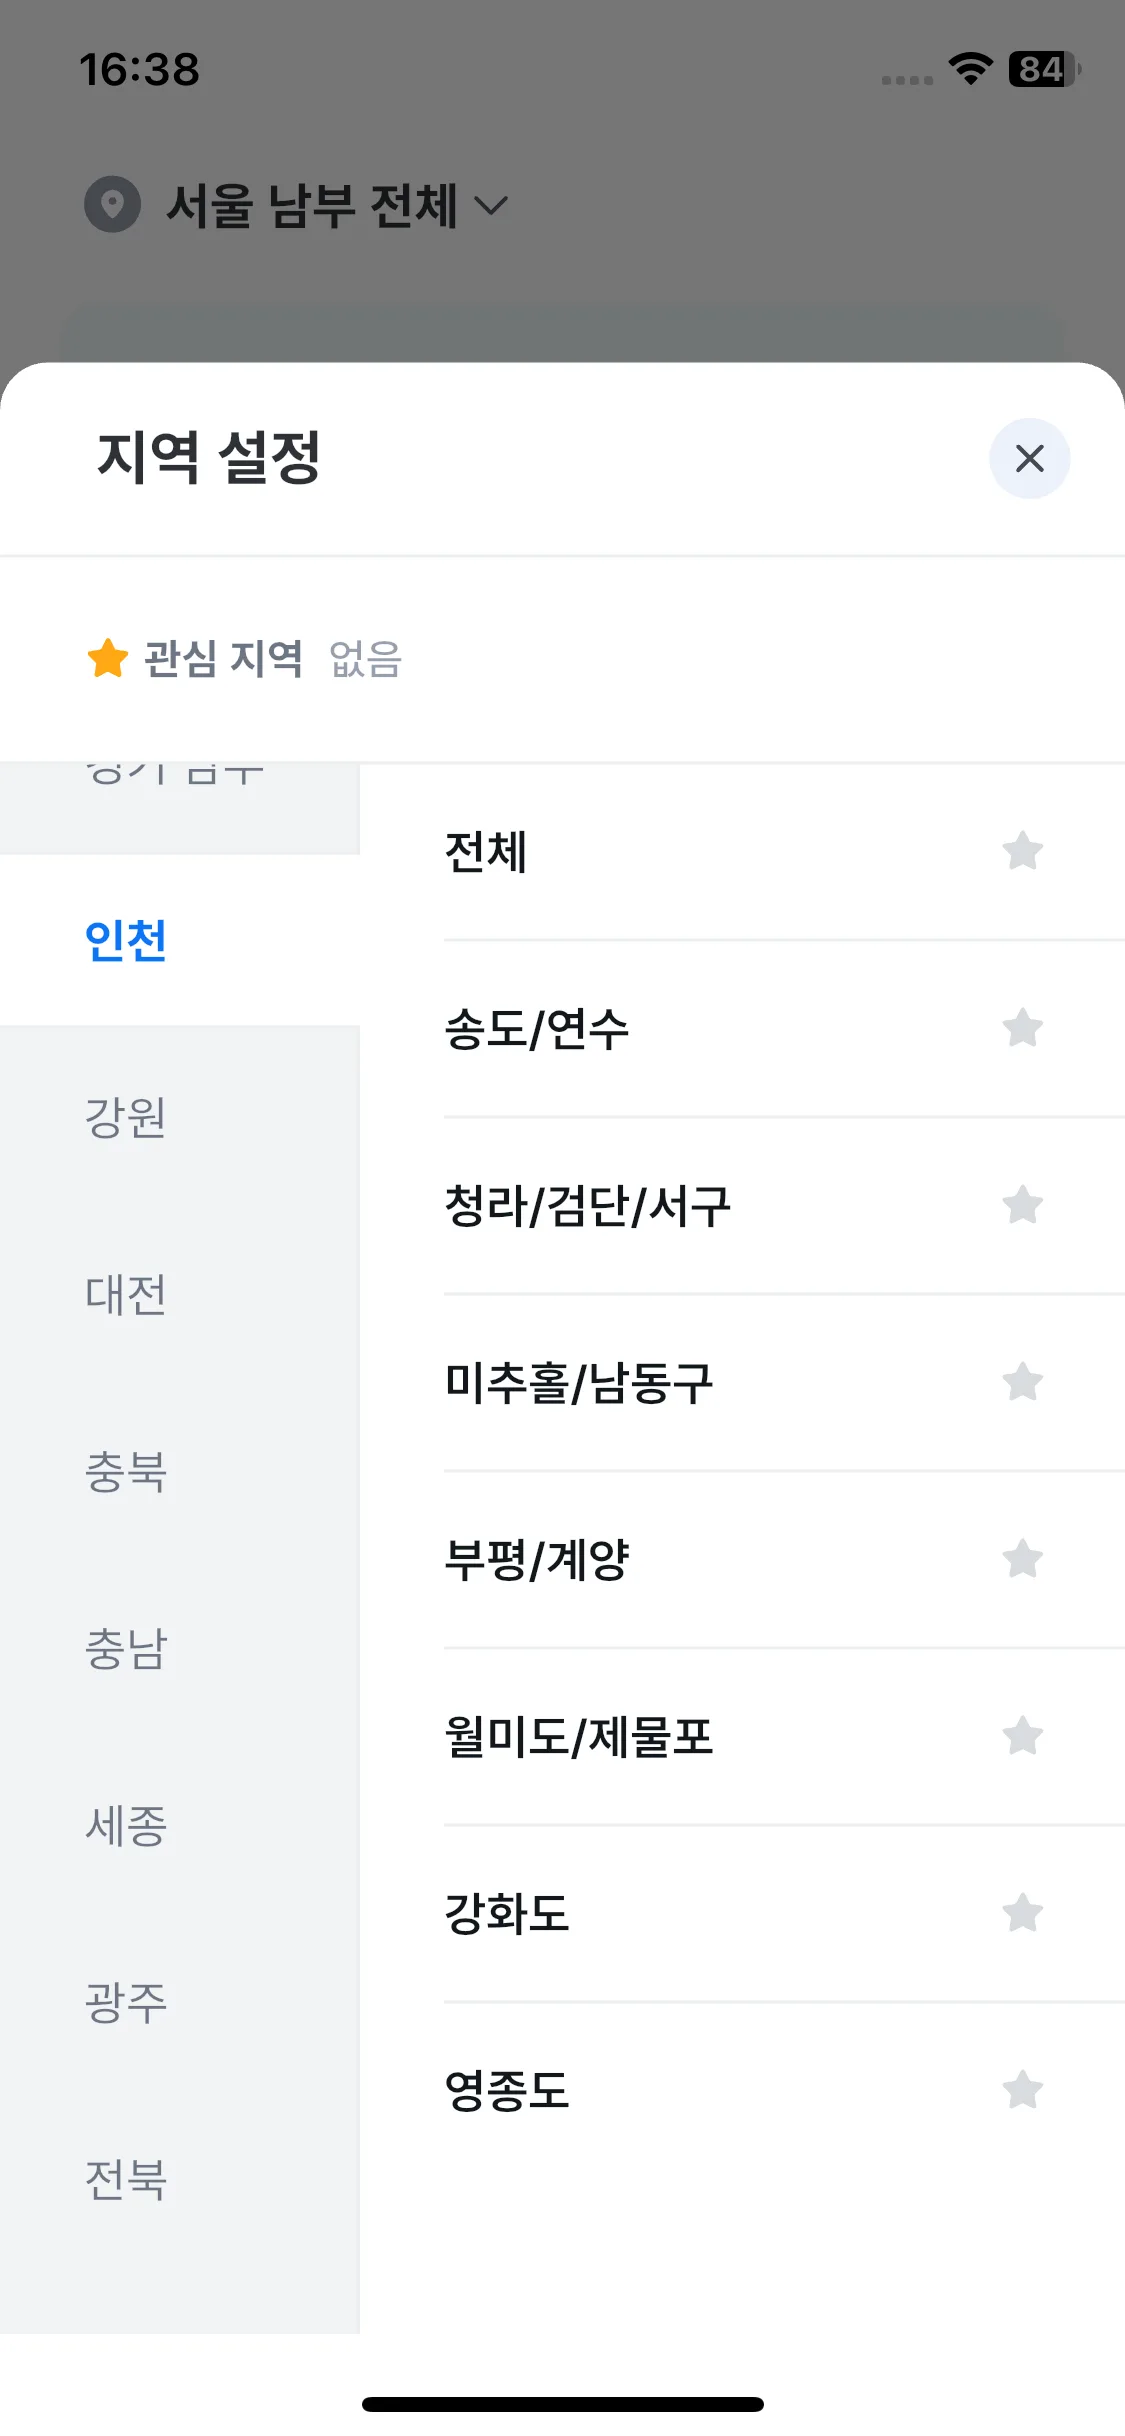The width and height of the screenshot is (1125, 2436).
Task: Tap the star icon beside 미추홀/남동구
Action: pos(1022,1382)
